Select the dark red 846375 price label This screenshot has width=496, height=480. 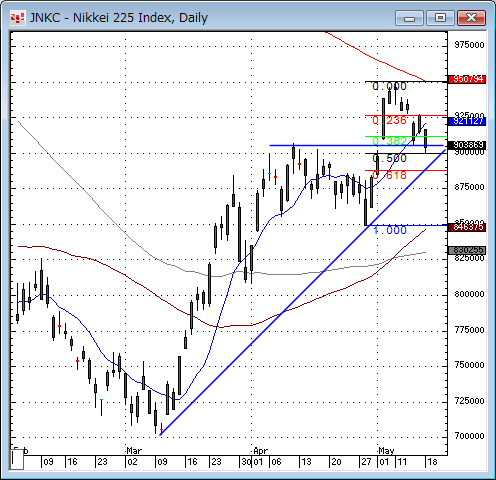pyautogui.click(x=467, y=227)
